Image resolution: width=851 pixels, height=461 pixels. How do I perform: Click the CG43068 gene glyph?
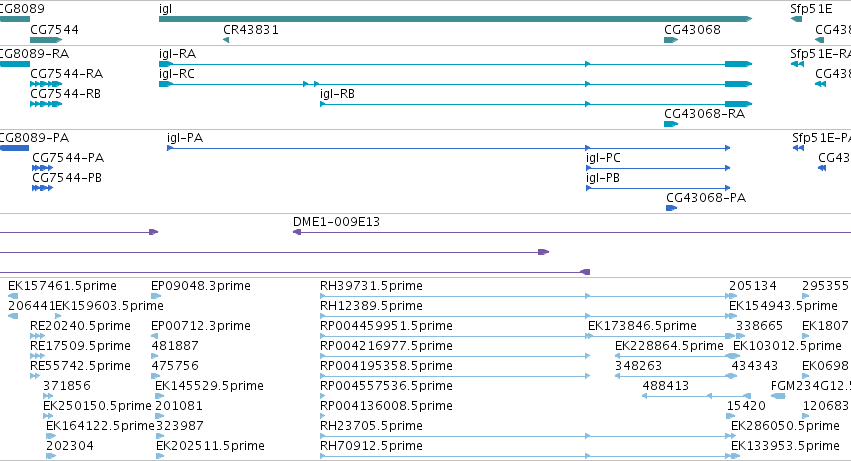[x=671, y=40]
